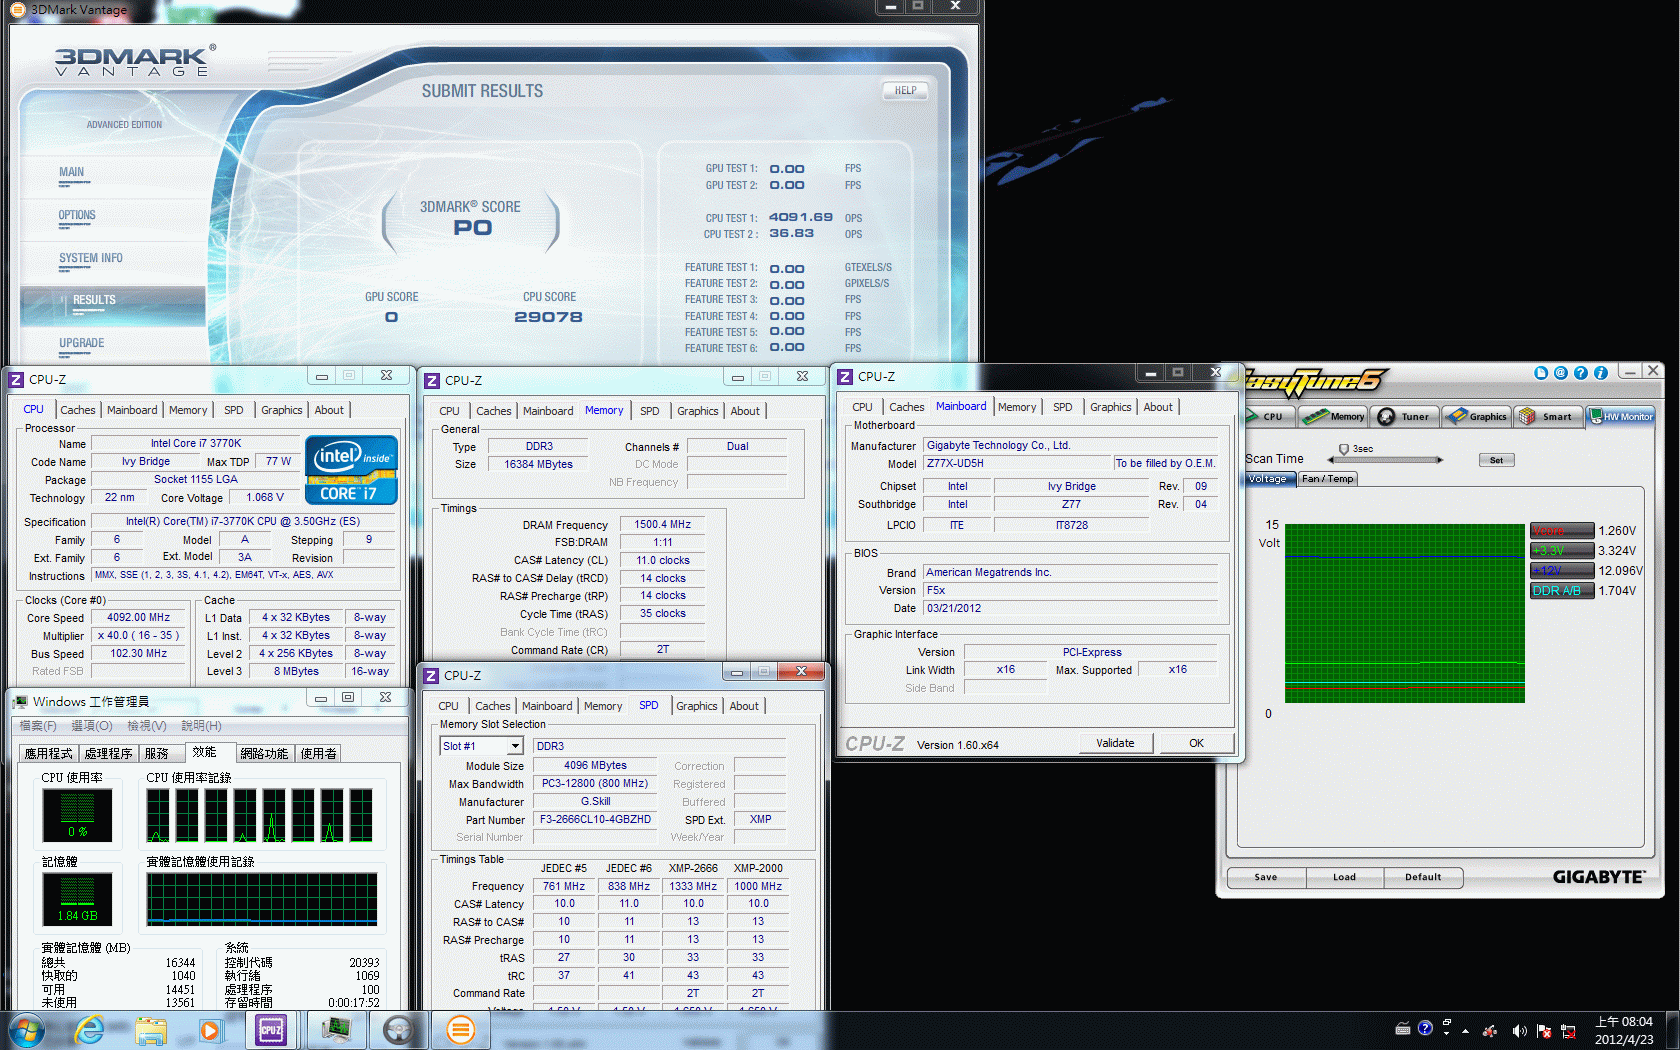Select the EasyTune6 Smart tab

(x=1548, y=417)
